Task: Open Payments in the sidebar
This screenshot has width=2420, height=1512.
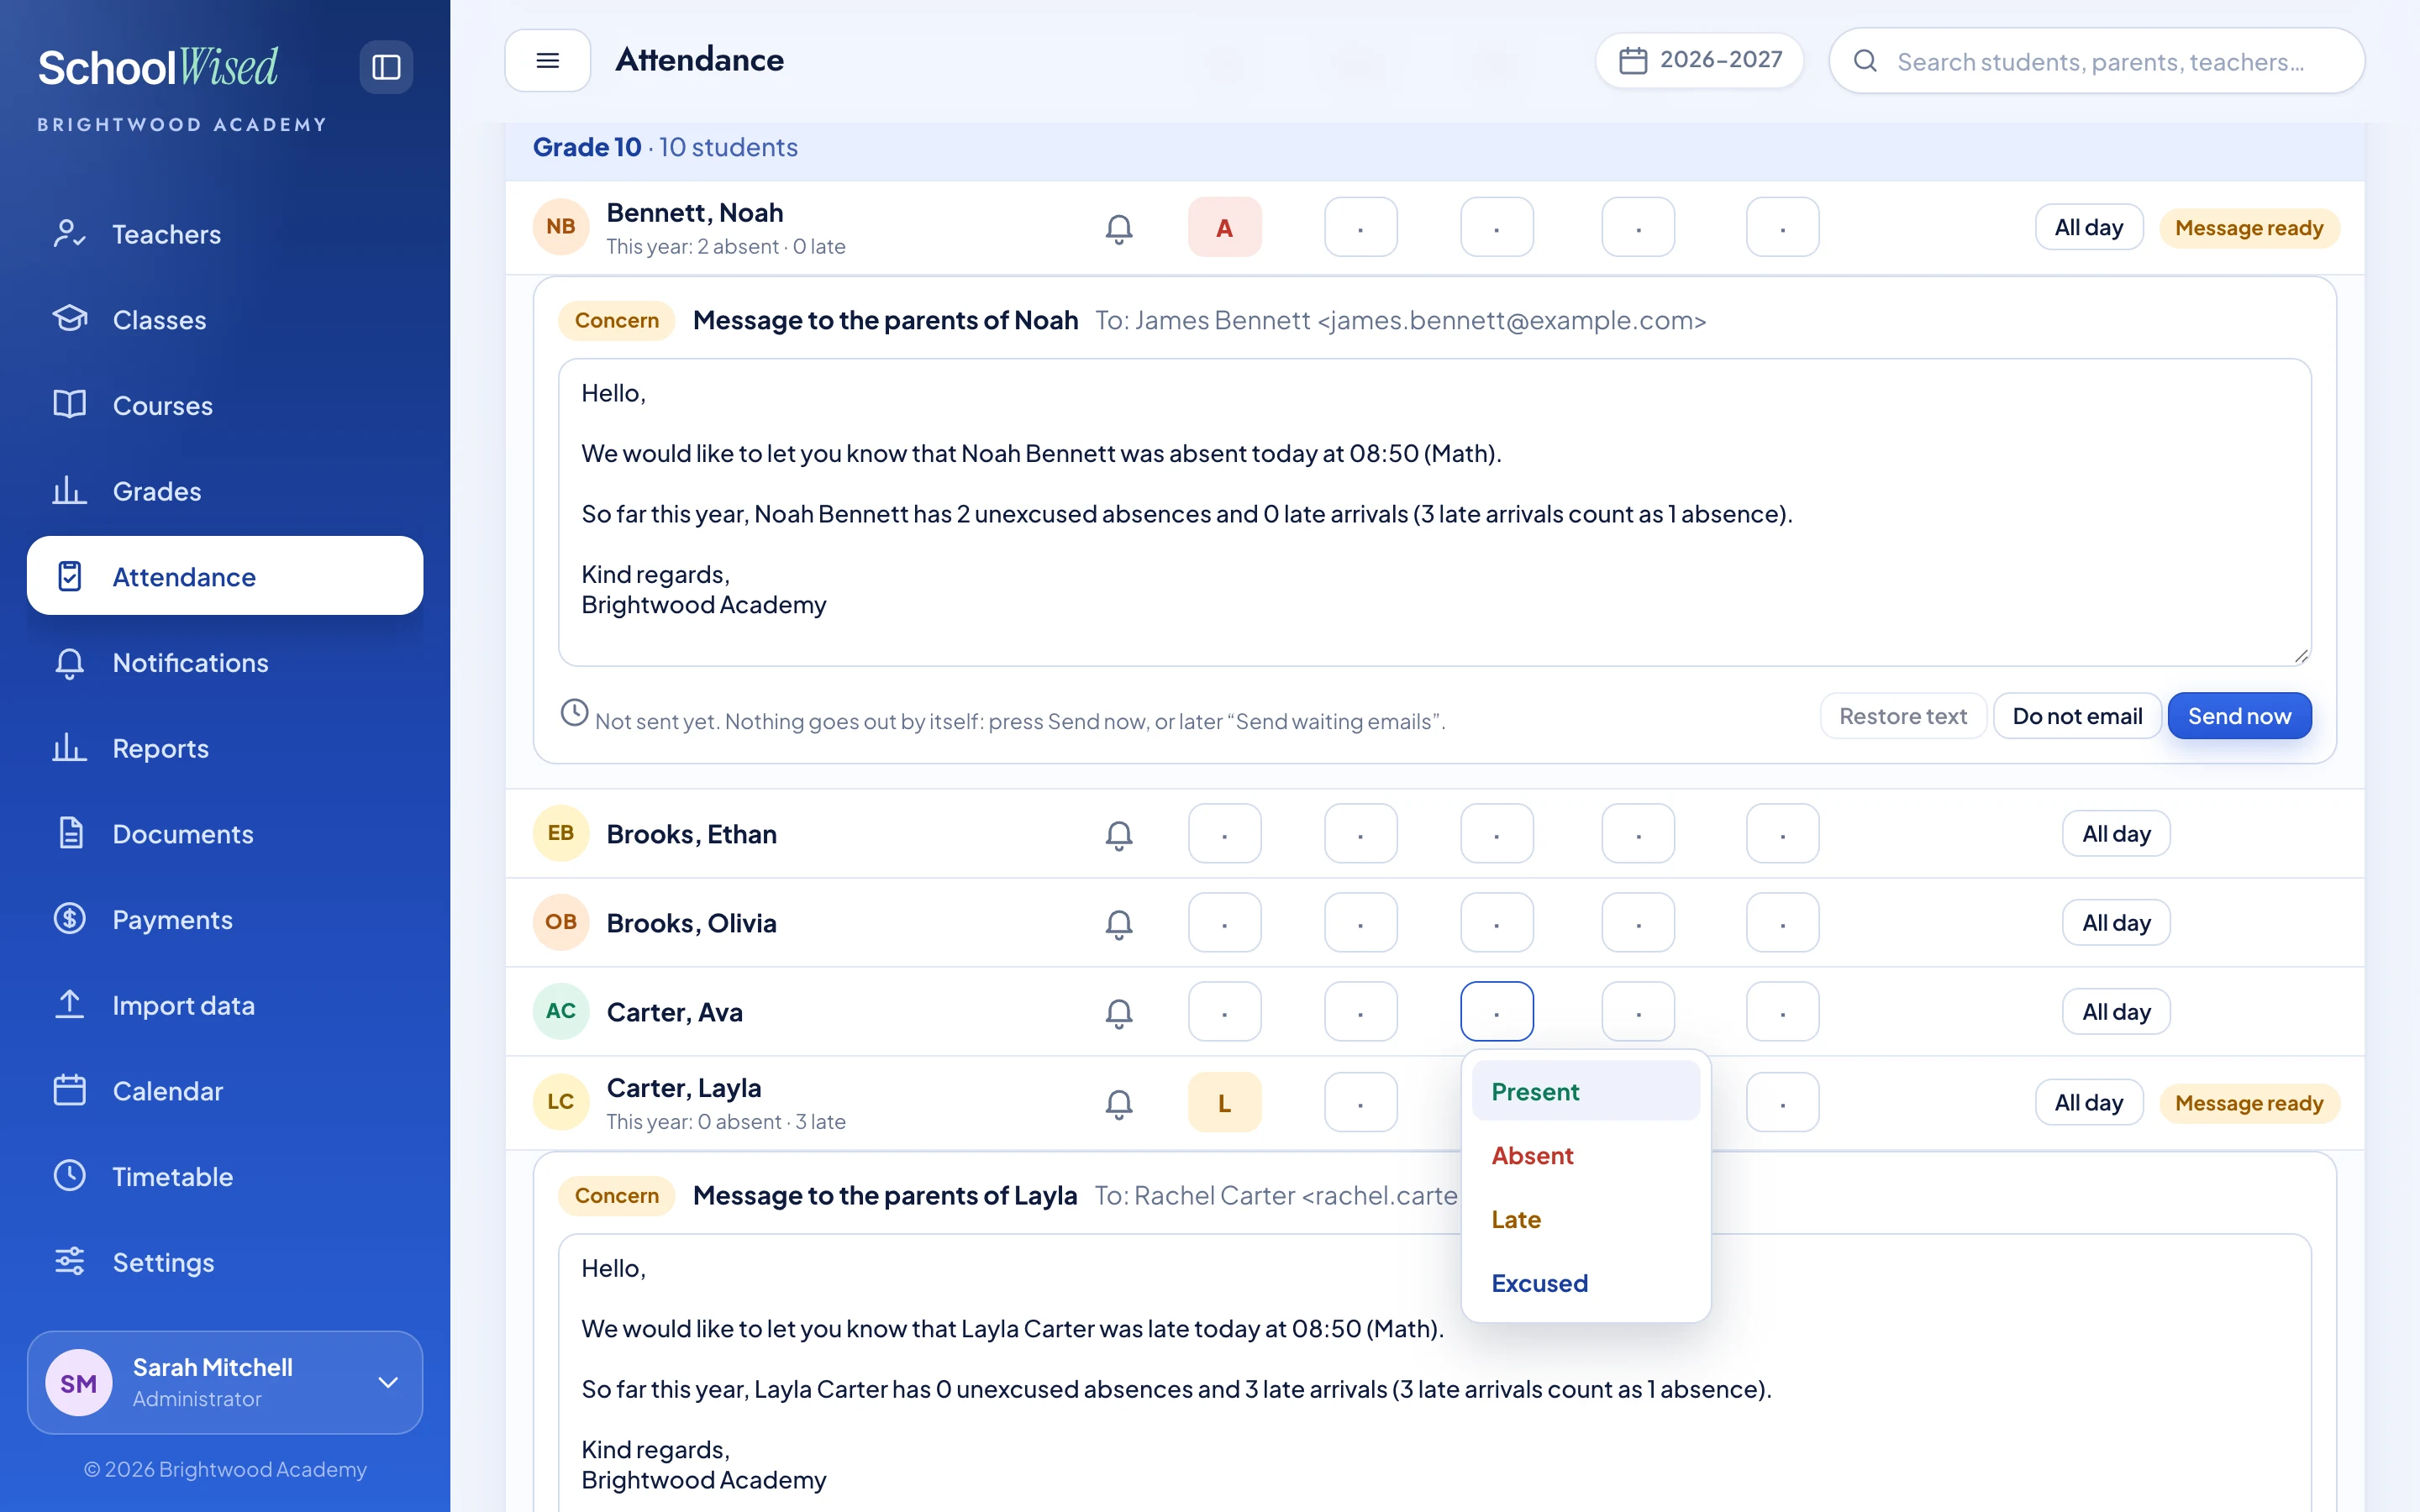Action: (x=225, y=919)
